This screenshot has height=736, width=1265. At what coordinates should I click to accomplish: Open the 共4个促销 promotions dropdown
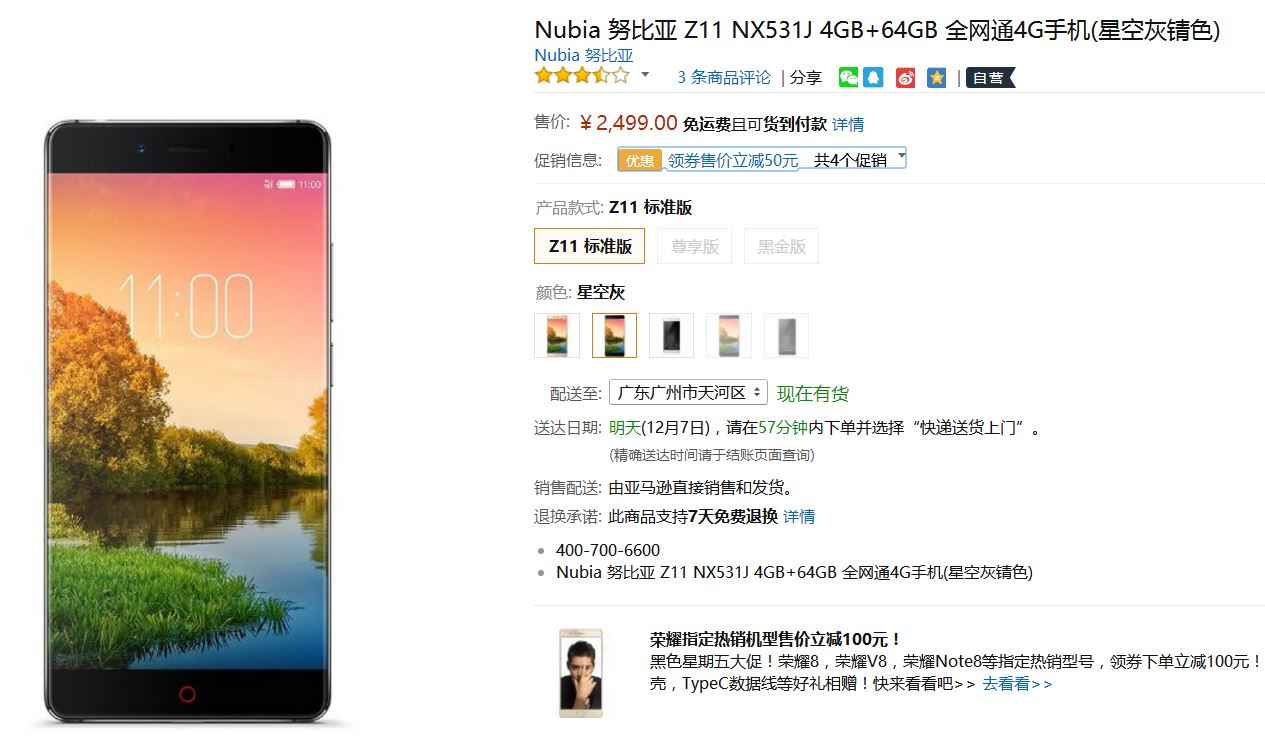pyautogui.click(x=859, y=159)
